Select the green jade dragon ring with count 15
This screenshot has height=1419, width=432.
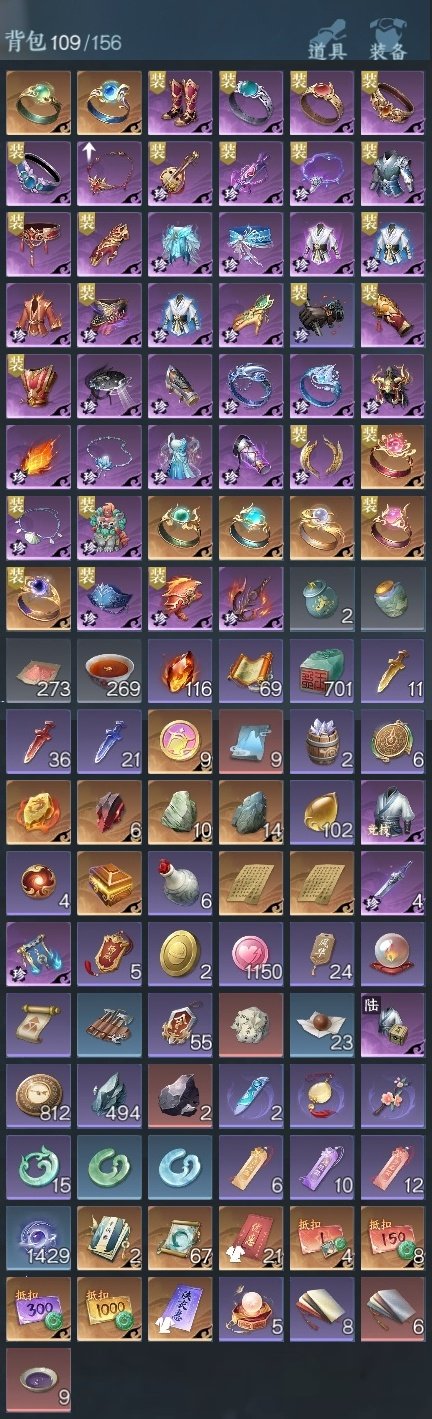[x=39, y=1166]
